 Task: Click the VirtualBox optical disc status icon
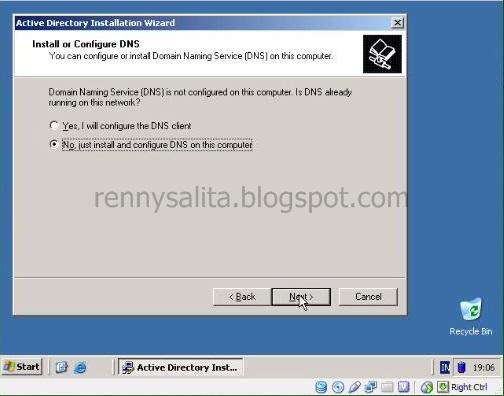[338, 387]
